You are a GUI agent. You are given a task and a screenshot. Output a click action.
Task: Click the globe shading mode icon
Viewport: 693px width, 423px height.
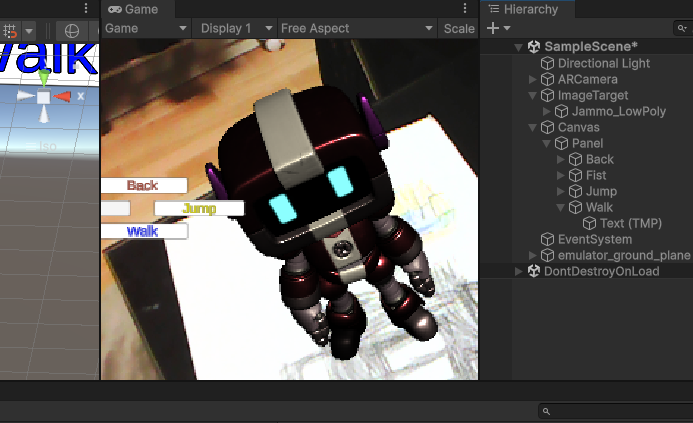point(72,31)
